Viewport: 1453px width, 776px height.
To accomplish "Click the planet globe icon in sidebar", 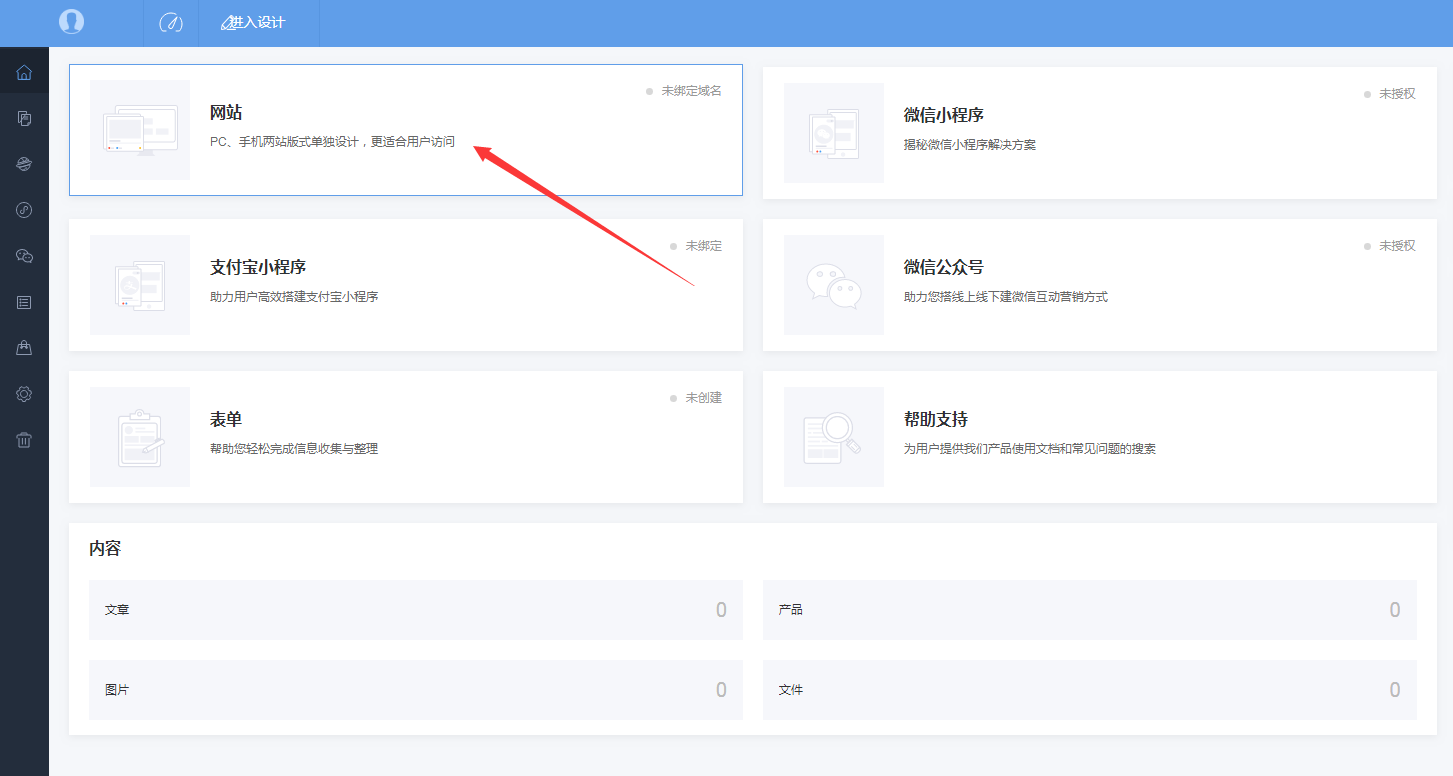I will coord(24,164).
